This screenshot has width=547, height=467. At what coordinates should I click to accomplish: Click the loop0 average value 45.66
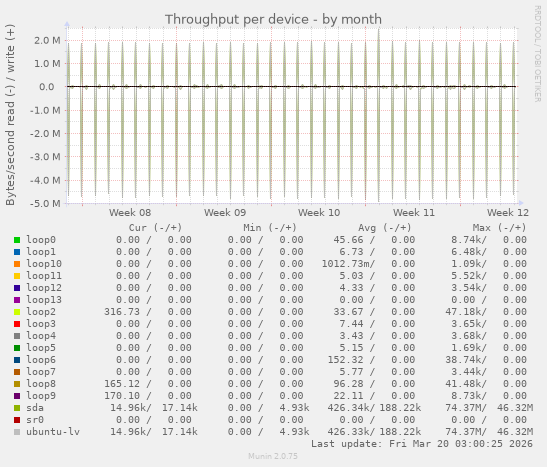tap(348, 240)
